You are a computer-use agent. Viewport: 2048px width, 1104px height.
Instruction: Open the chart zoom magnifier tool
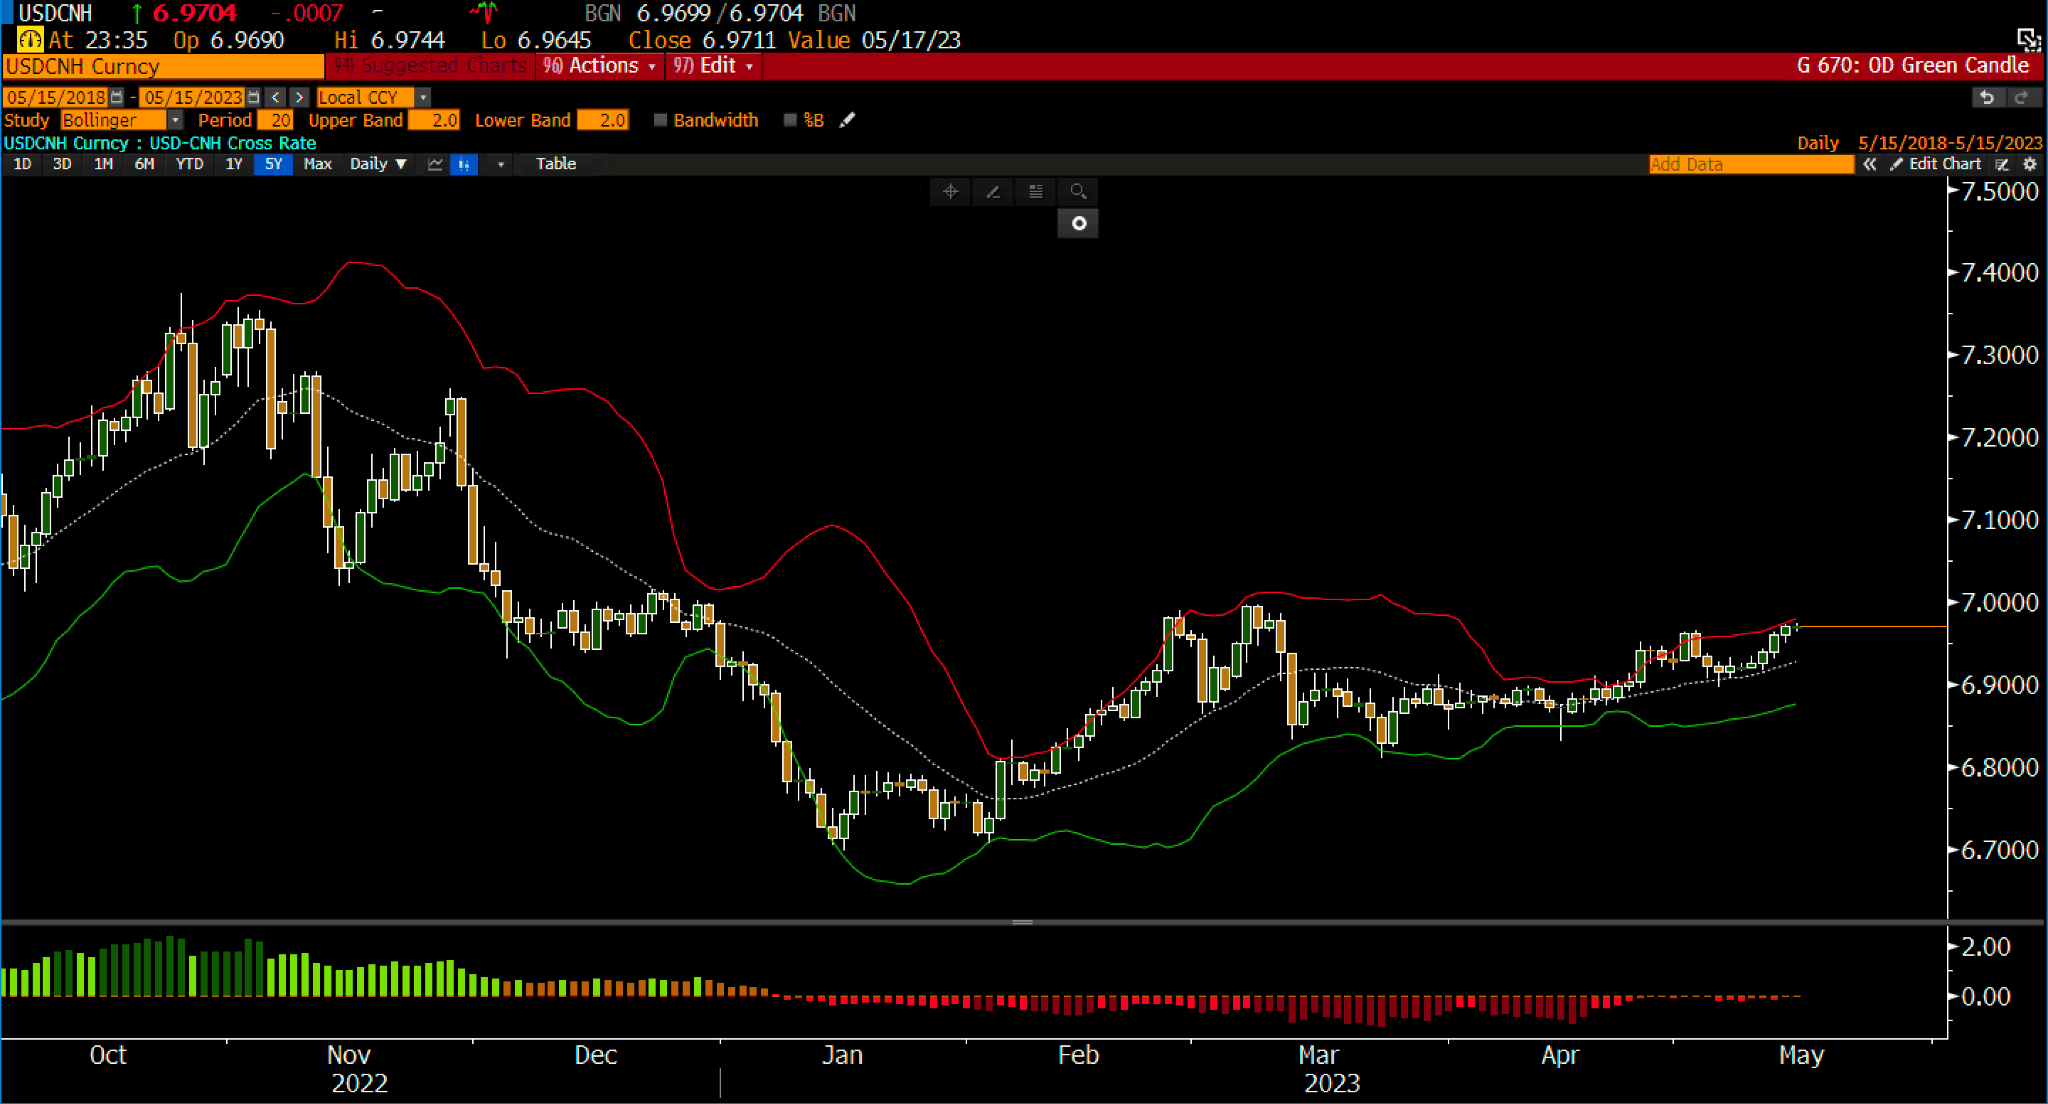click(x=1078, y=191)
